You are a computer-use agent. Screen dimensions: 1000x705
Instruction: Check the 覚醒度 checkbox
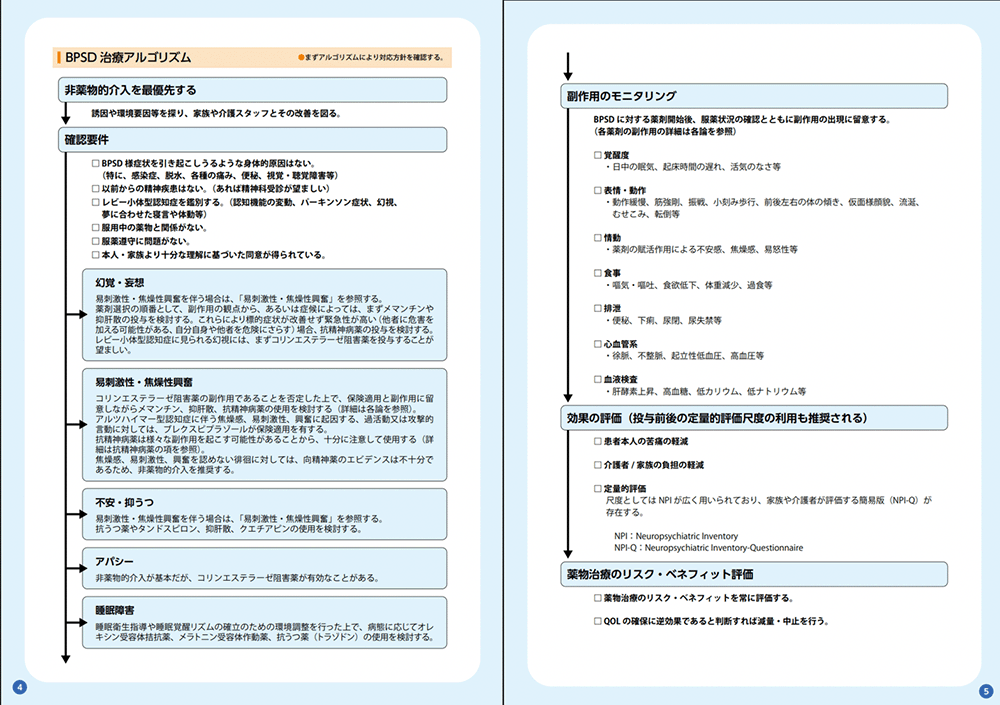click(598, 155)
